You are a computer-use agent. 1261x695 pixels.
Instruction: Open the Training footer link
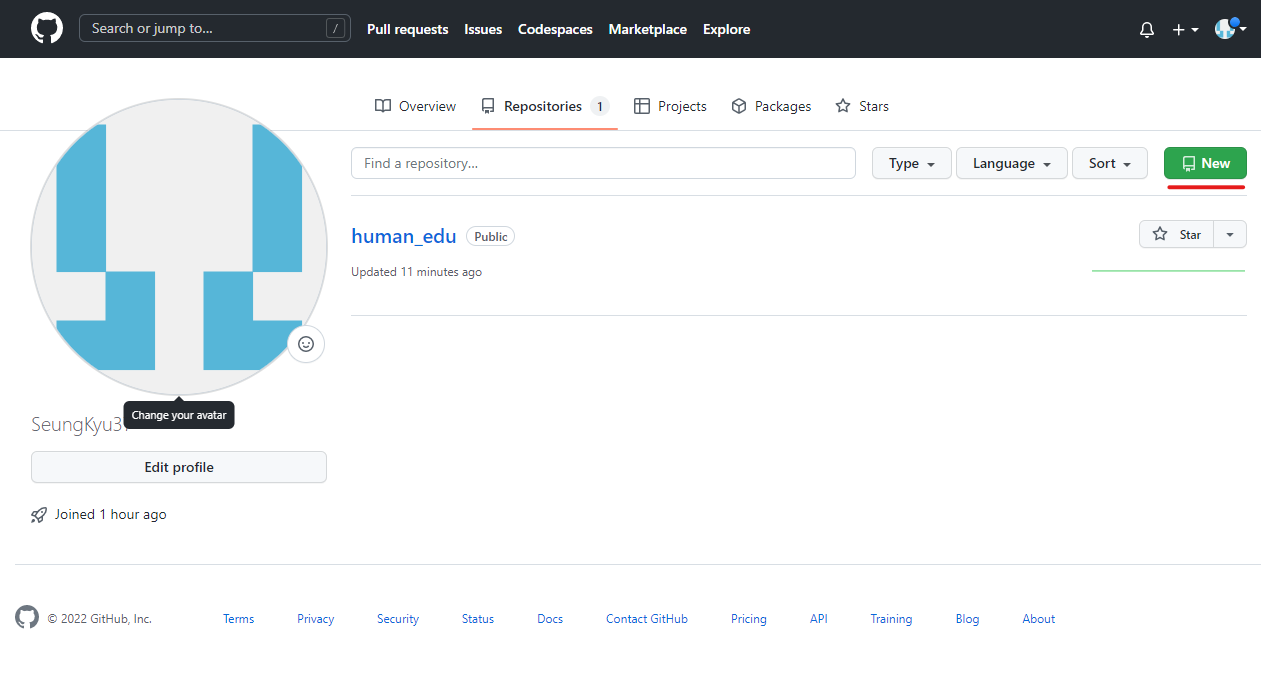tap(891, 619)
